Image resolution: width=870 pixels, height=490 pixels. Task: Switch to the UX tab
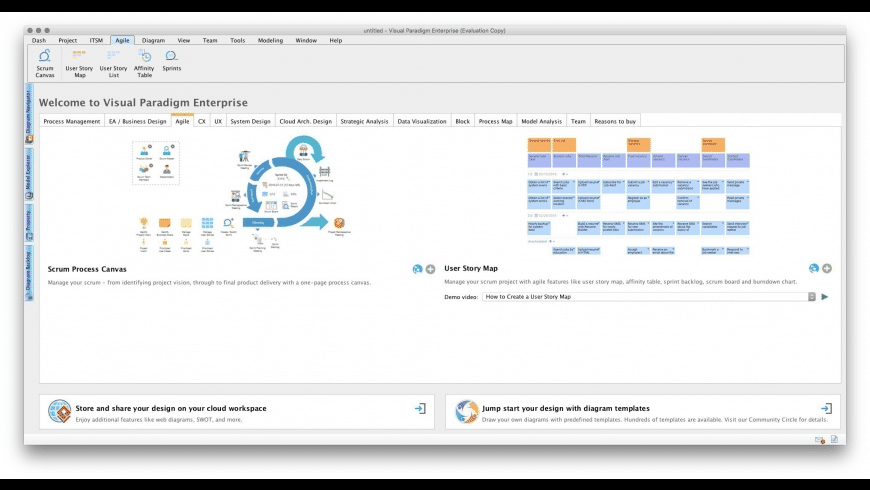tap(218, 121)
